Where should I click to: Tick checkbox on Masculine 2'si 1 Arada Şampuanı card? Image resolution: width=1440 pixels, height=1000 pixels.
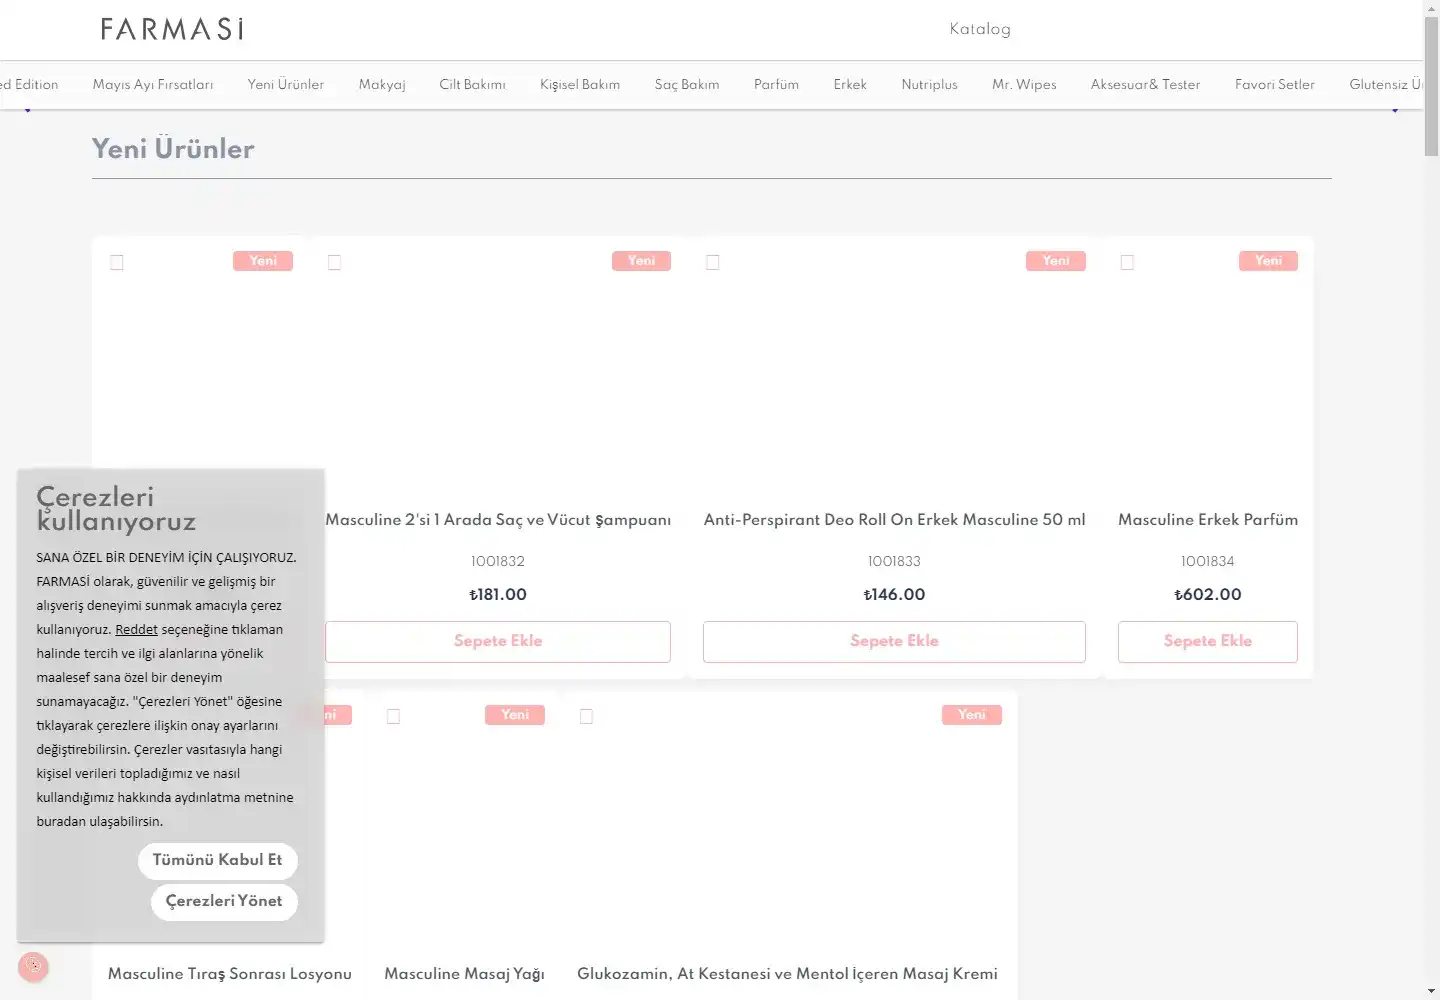click(334, 262)
